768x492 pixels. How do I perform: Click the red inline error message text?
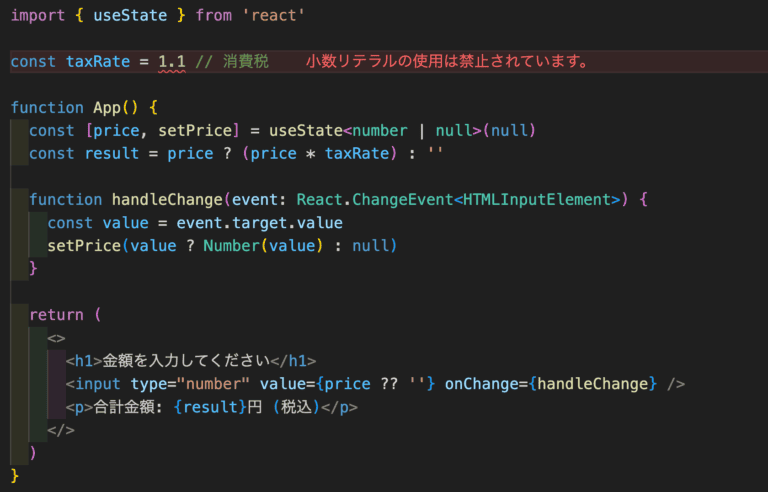447,62
